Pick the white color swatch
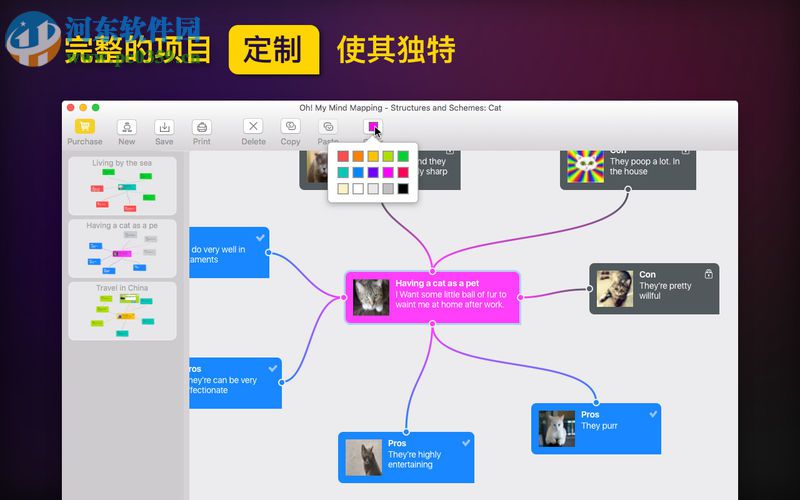Screen dimensions: 800x500 click(358, 189)
